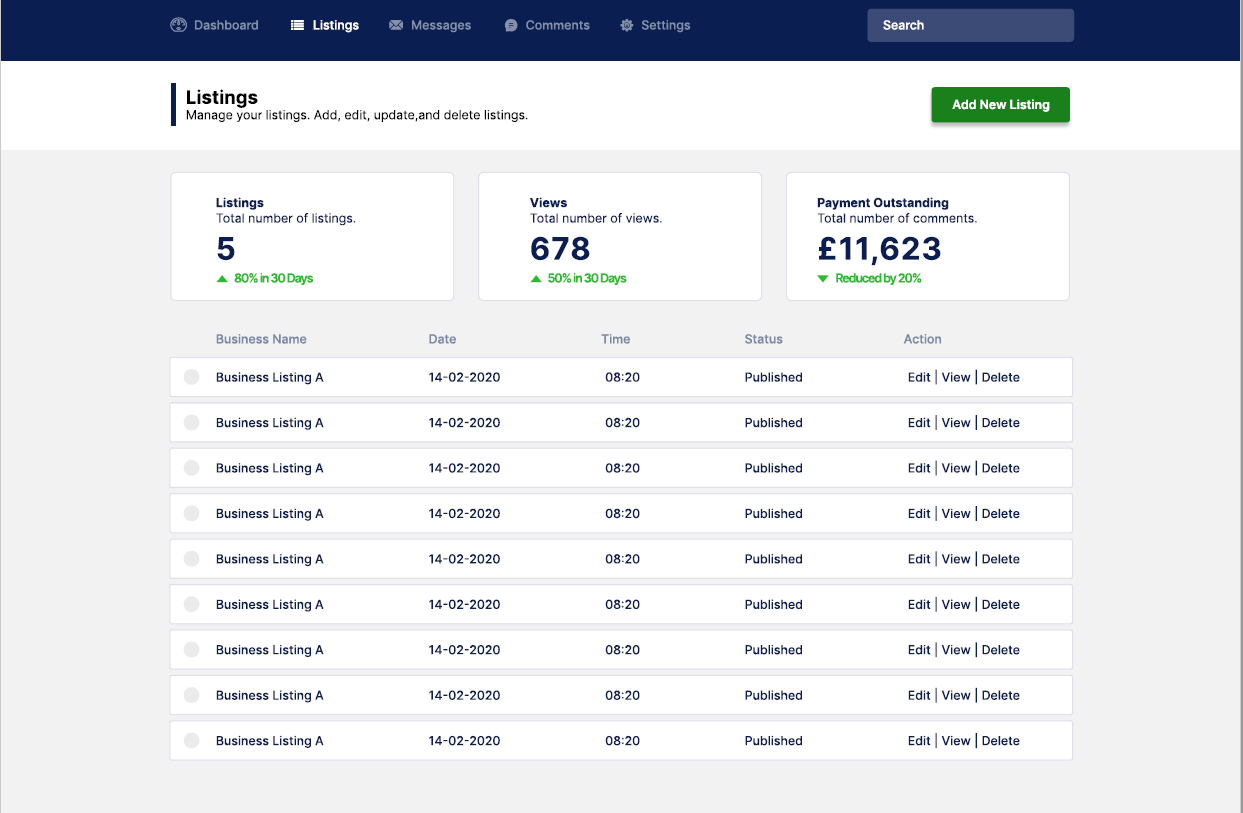Go to the Settings navigation tab
The width and height of the screenshot is (1243, 813).
point(655,25)
